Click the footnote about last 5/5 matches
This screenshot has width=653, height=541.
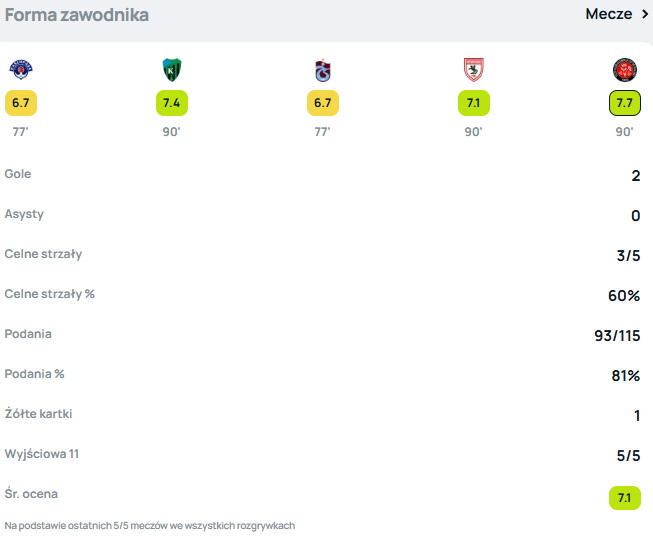click(150, 526)
